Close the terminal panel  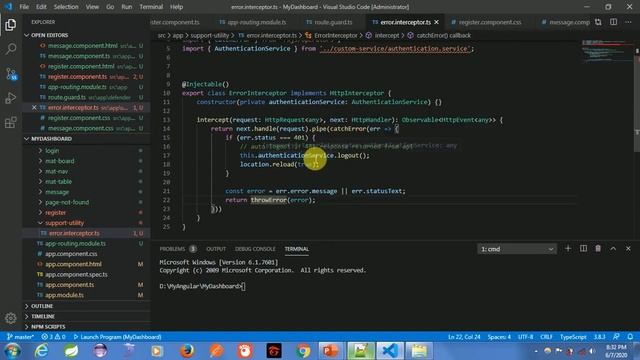pyautogui.click(x=628, y=249)
